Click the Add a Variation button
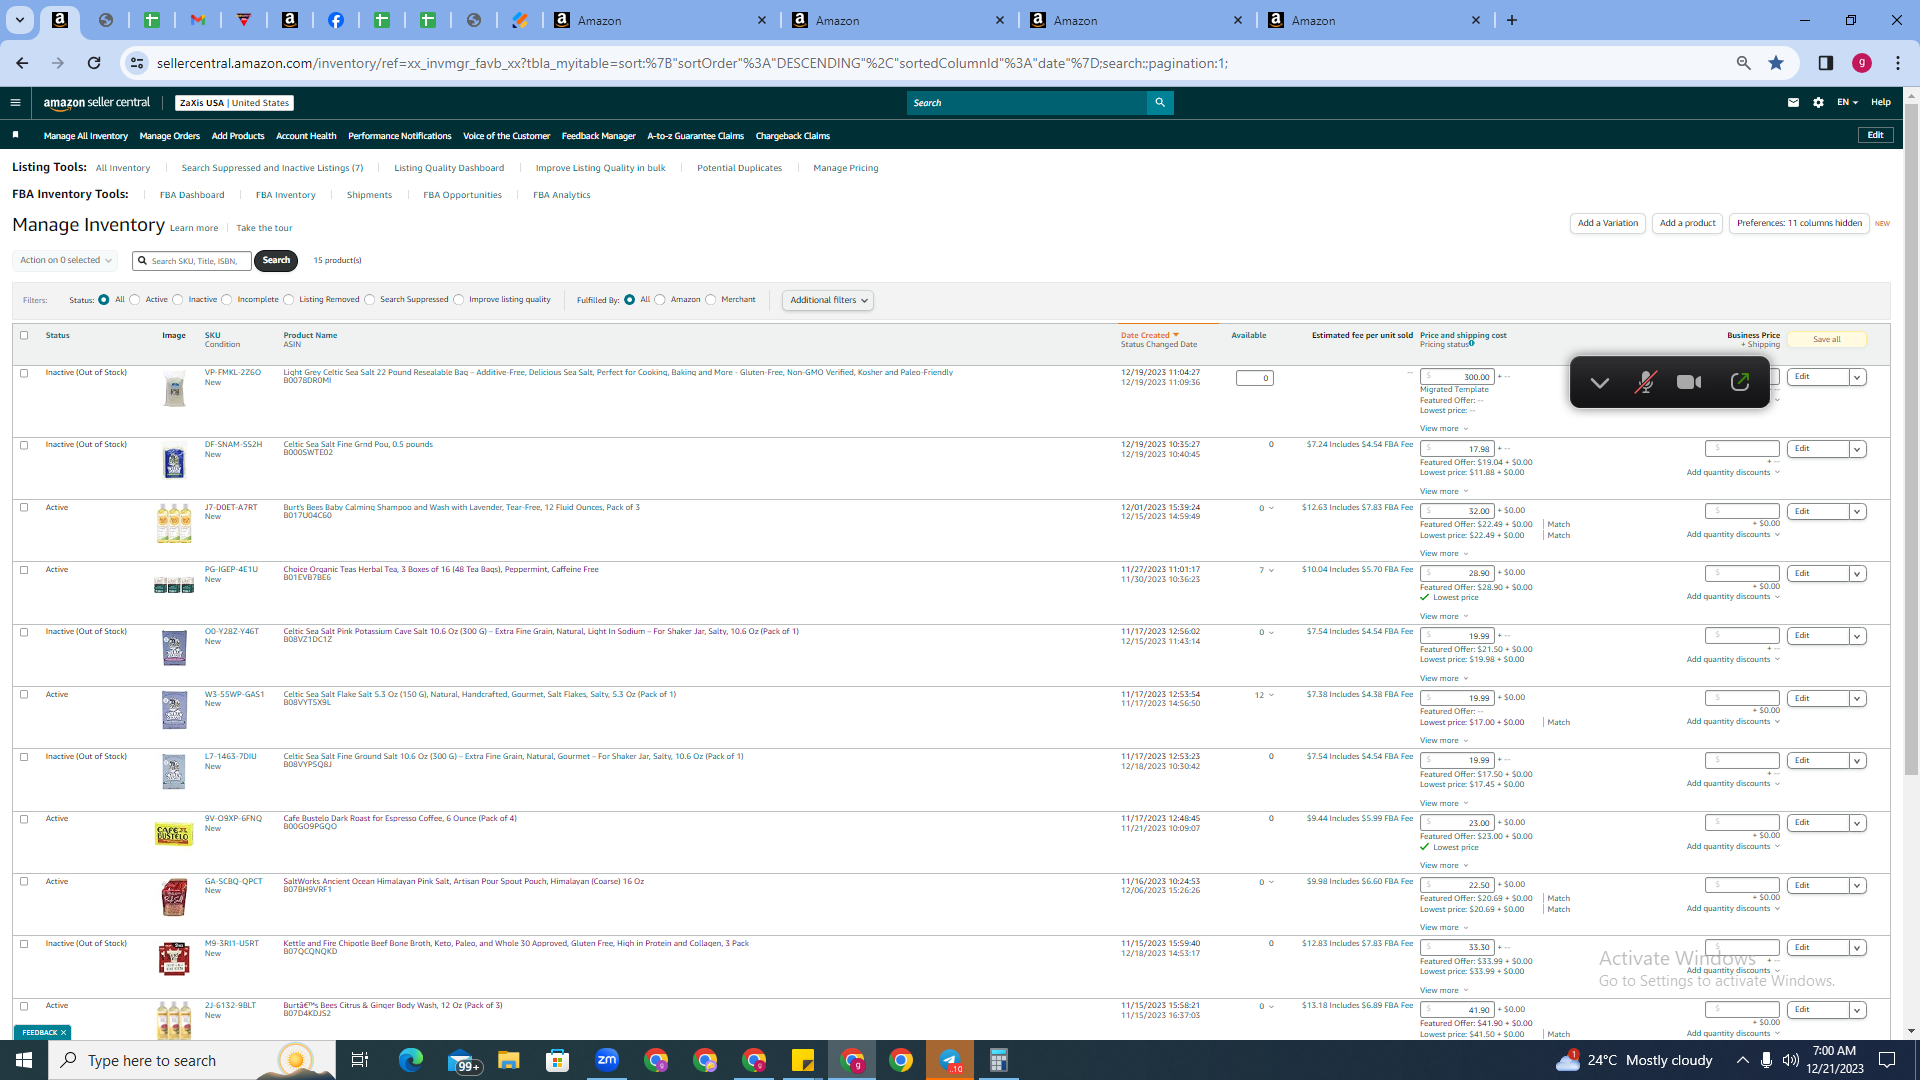The width and height of the screenshot is (1920, 1080). click(1608, 223)
